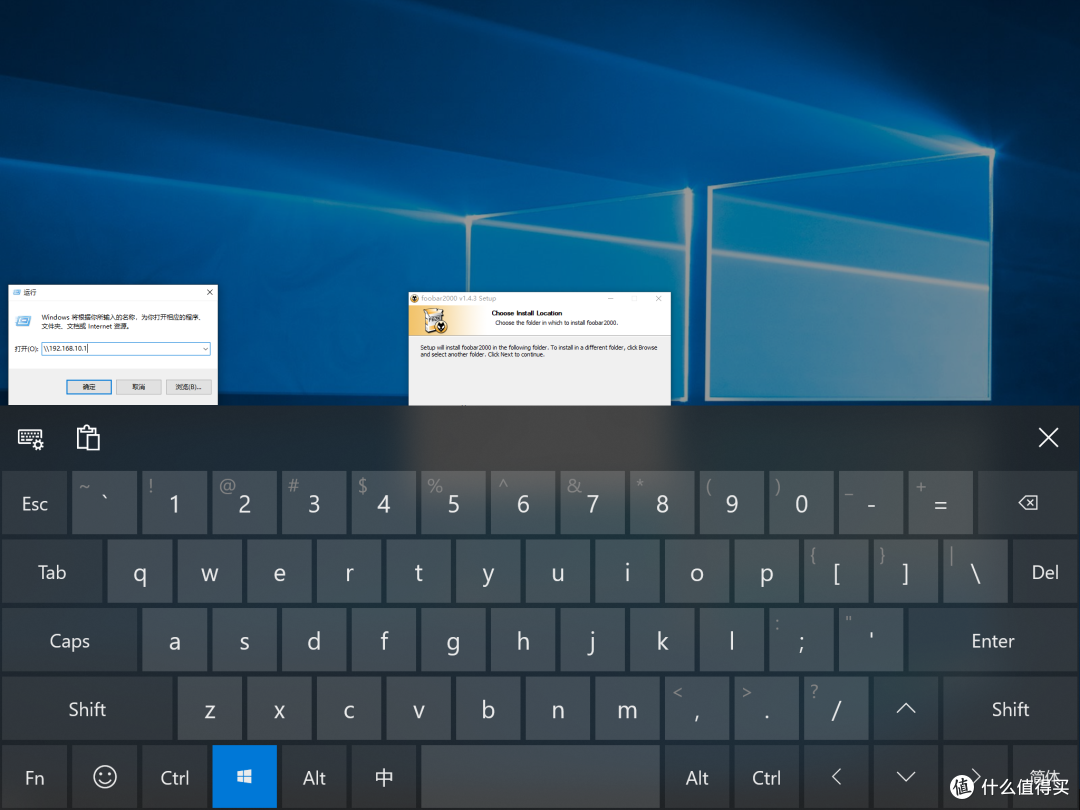Expand the Run dialog address dropdown arrow
1080x810 pixels.
click(205, 349)
